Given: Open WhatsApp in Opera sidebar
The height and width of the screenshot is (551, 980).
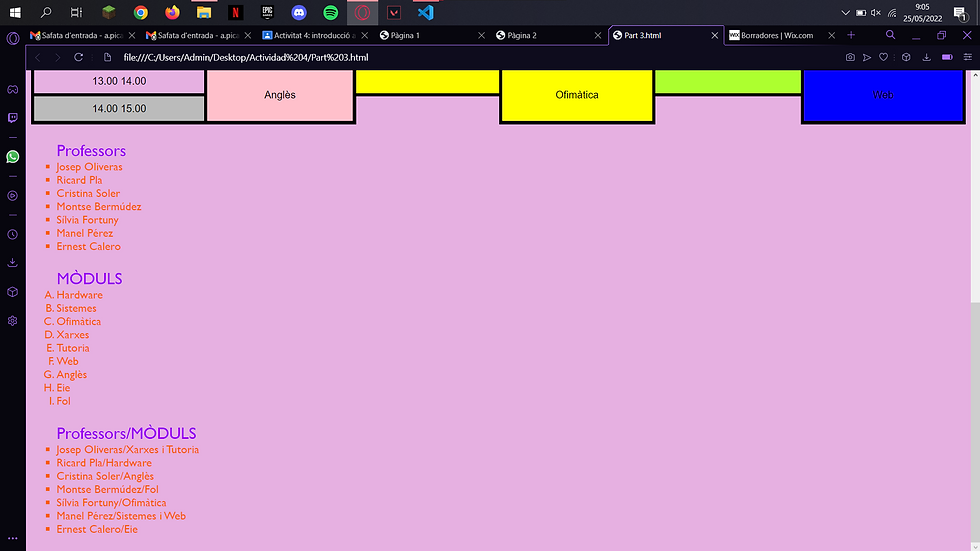Looking at the screenshot, I should click(x=12, y=157).
